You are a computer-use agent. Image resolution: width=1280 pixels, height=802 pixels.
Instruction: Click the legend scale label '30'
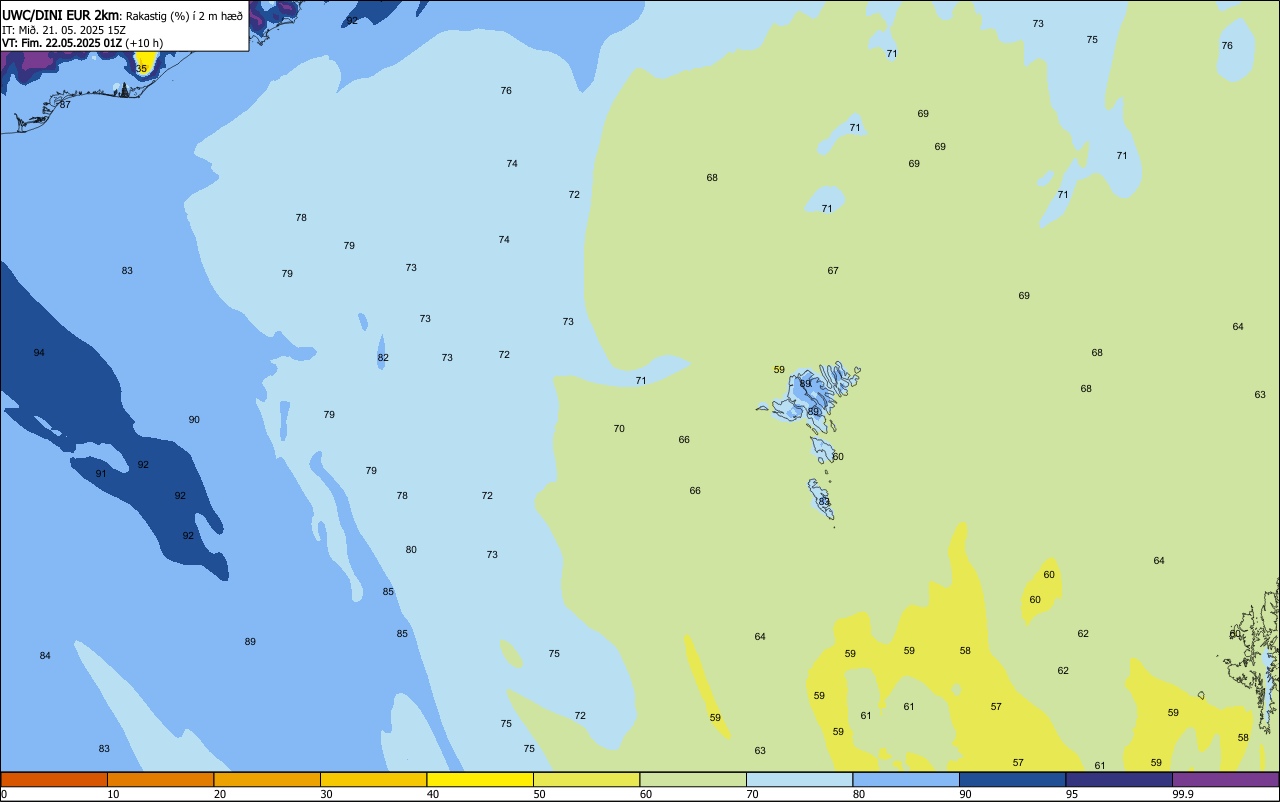tap(326, 794)
